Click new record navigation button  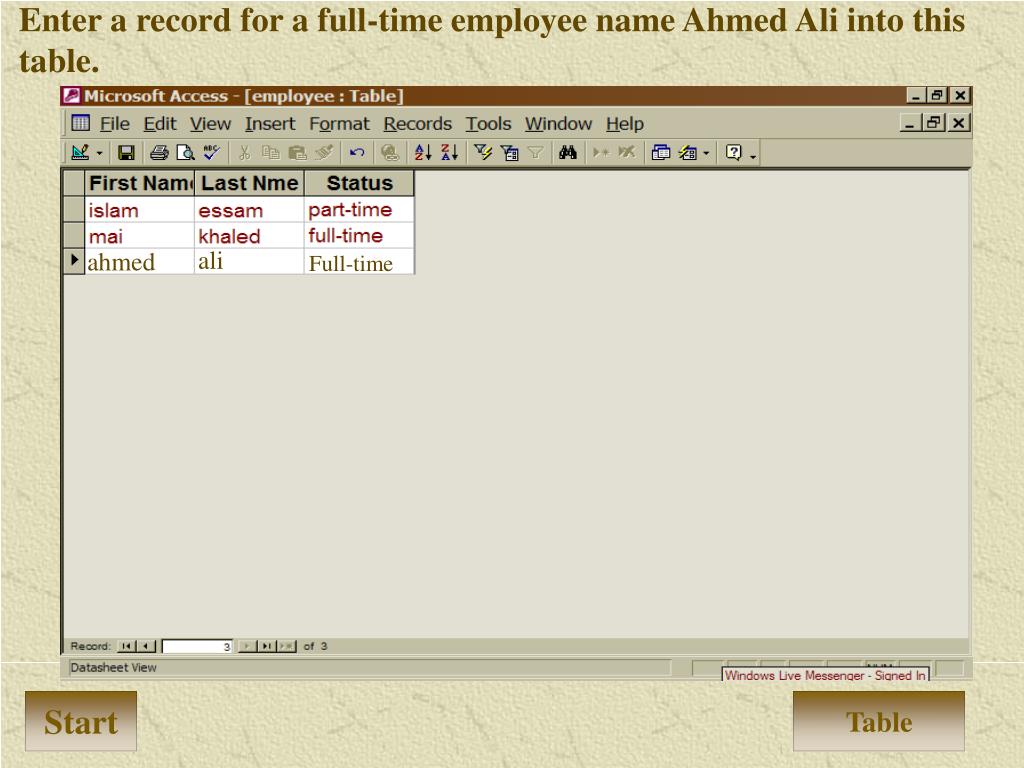tap(287, 646)
